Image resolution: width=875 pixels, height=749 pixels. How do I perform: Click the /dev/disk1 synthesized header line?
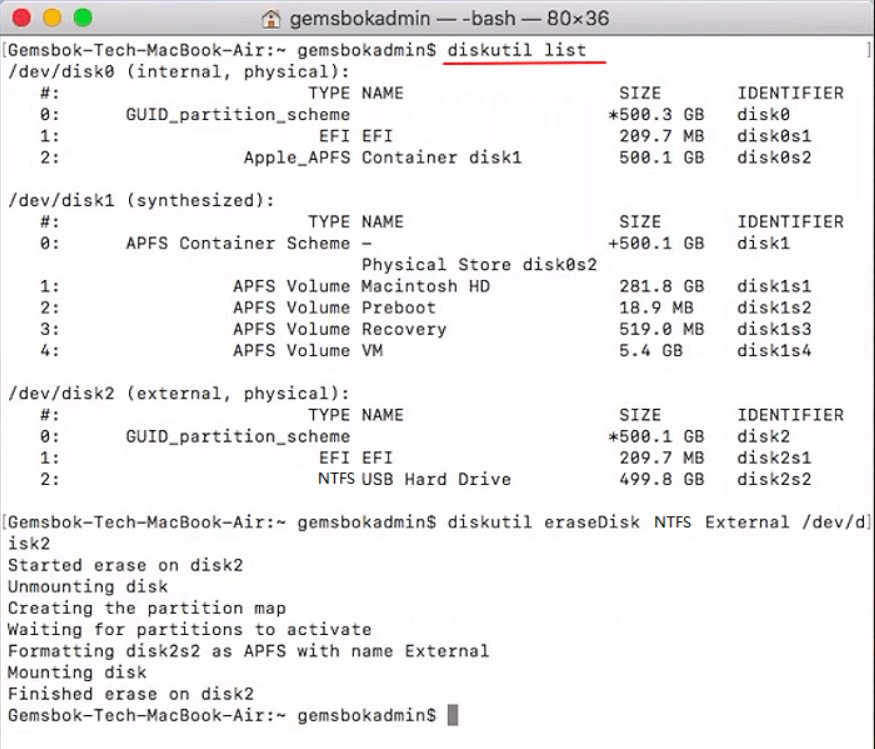141,200
